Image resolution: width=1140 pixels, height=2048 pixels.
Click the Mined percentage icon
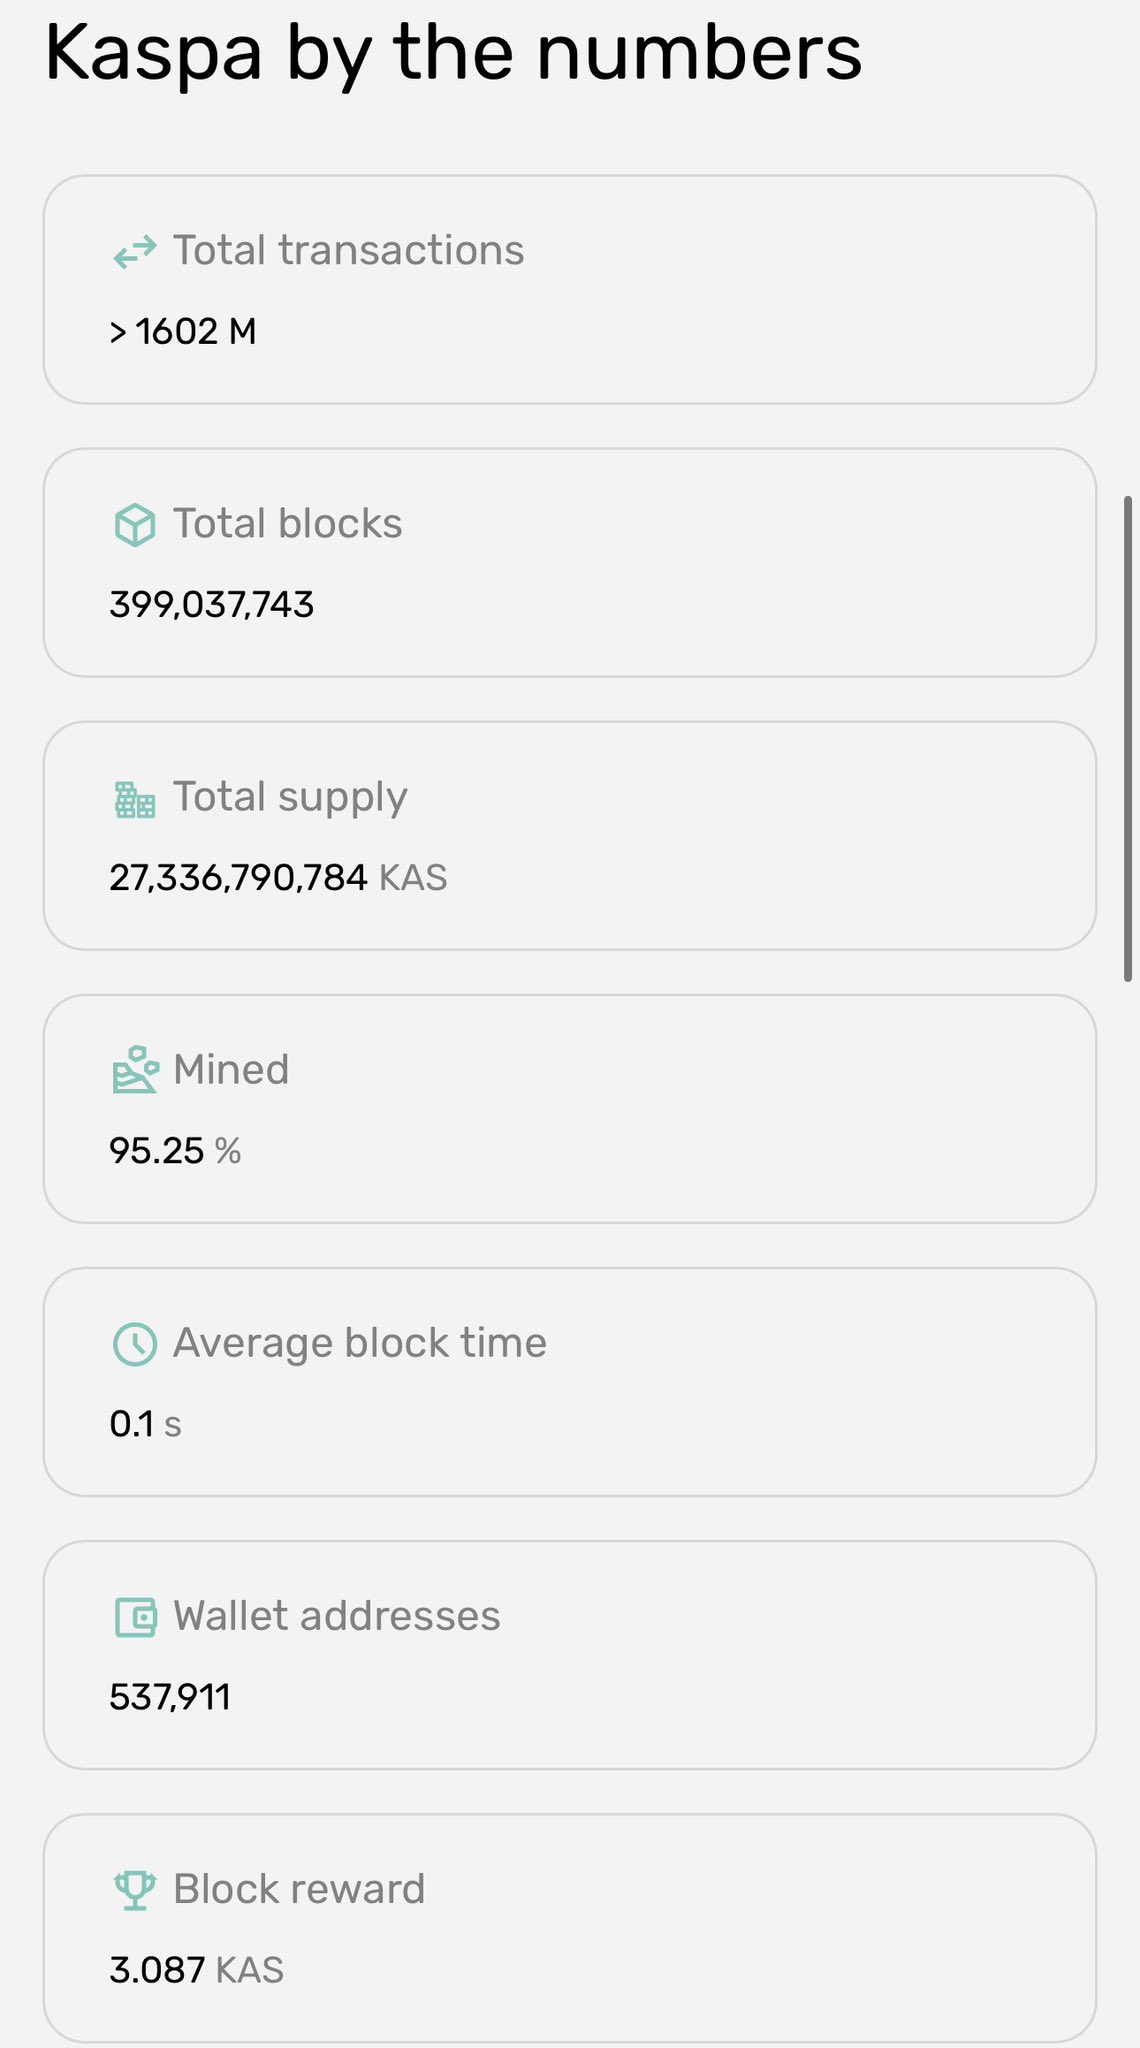tap(135, 1070)
